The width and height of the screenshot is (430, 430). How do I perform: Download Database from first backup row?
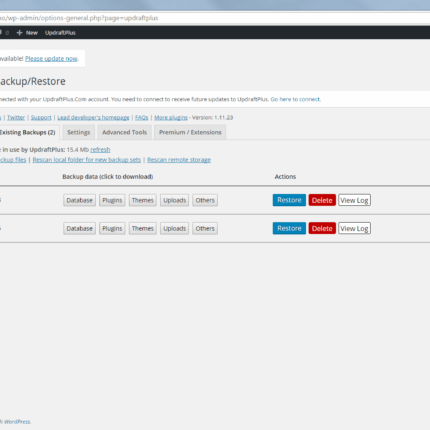pos(80,200)
